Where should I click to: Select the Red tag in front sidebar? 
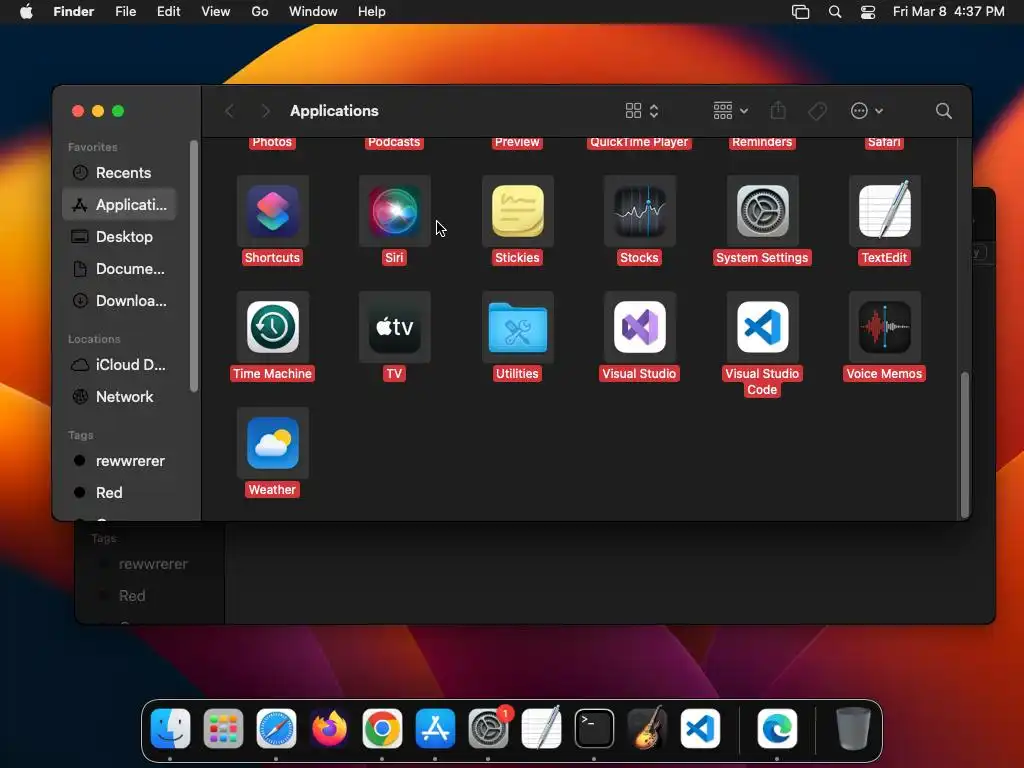pos(120,492)
